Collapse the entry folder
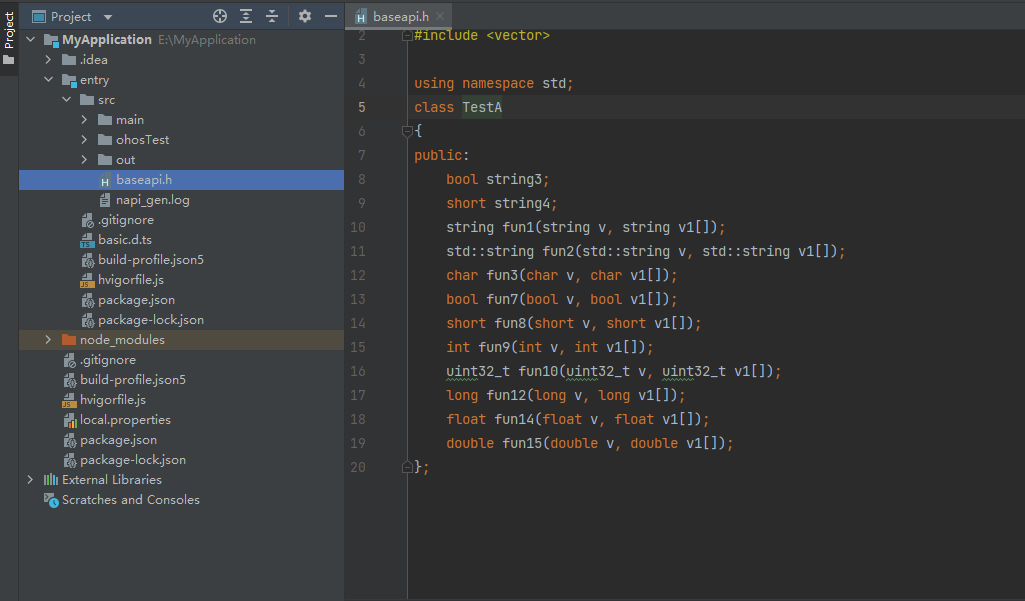This screenshot has width=1025, height=601. coord(48,80)
